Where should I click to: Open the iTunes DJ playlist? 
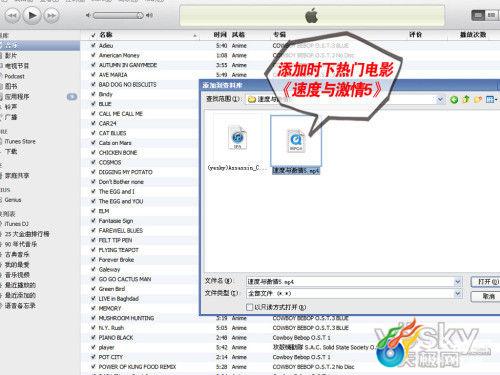(x=17, y=224)
